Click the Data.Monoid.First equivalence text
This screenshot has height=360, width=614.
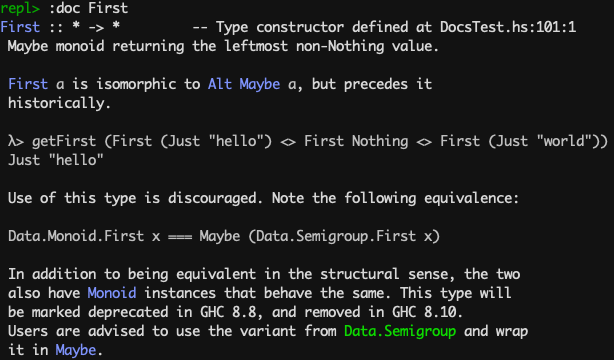pos(76,236)
